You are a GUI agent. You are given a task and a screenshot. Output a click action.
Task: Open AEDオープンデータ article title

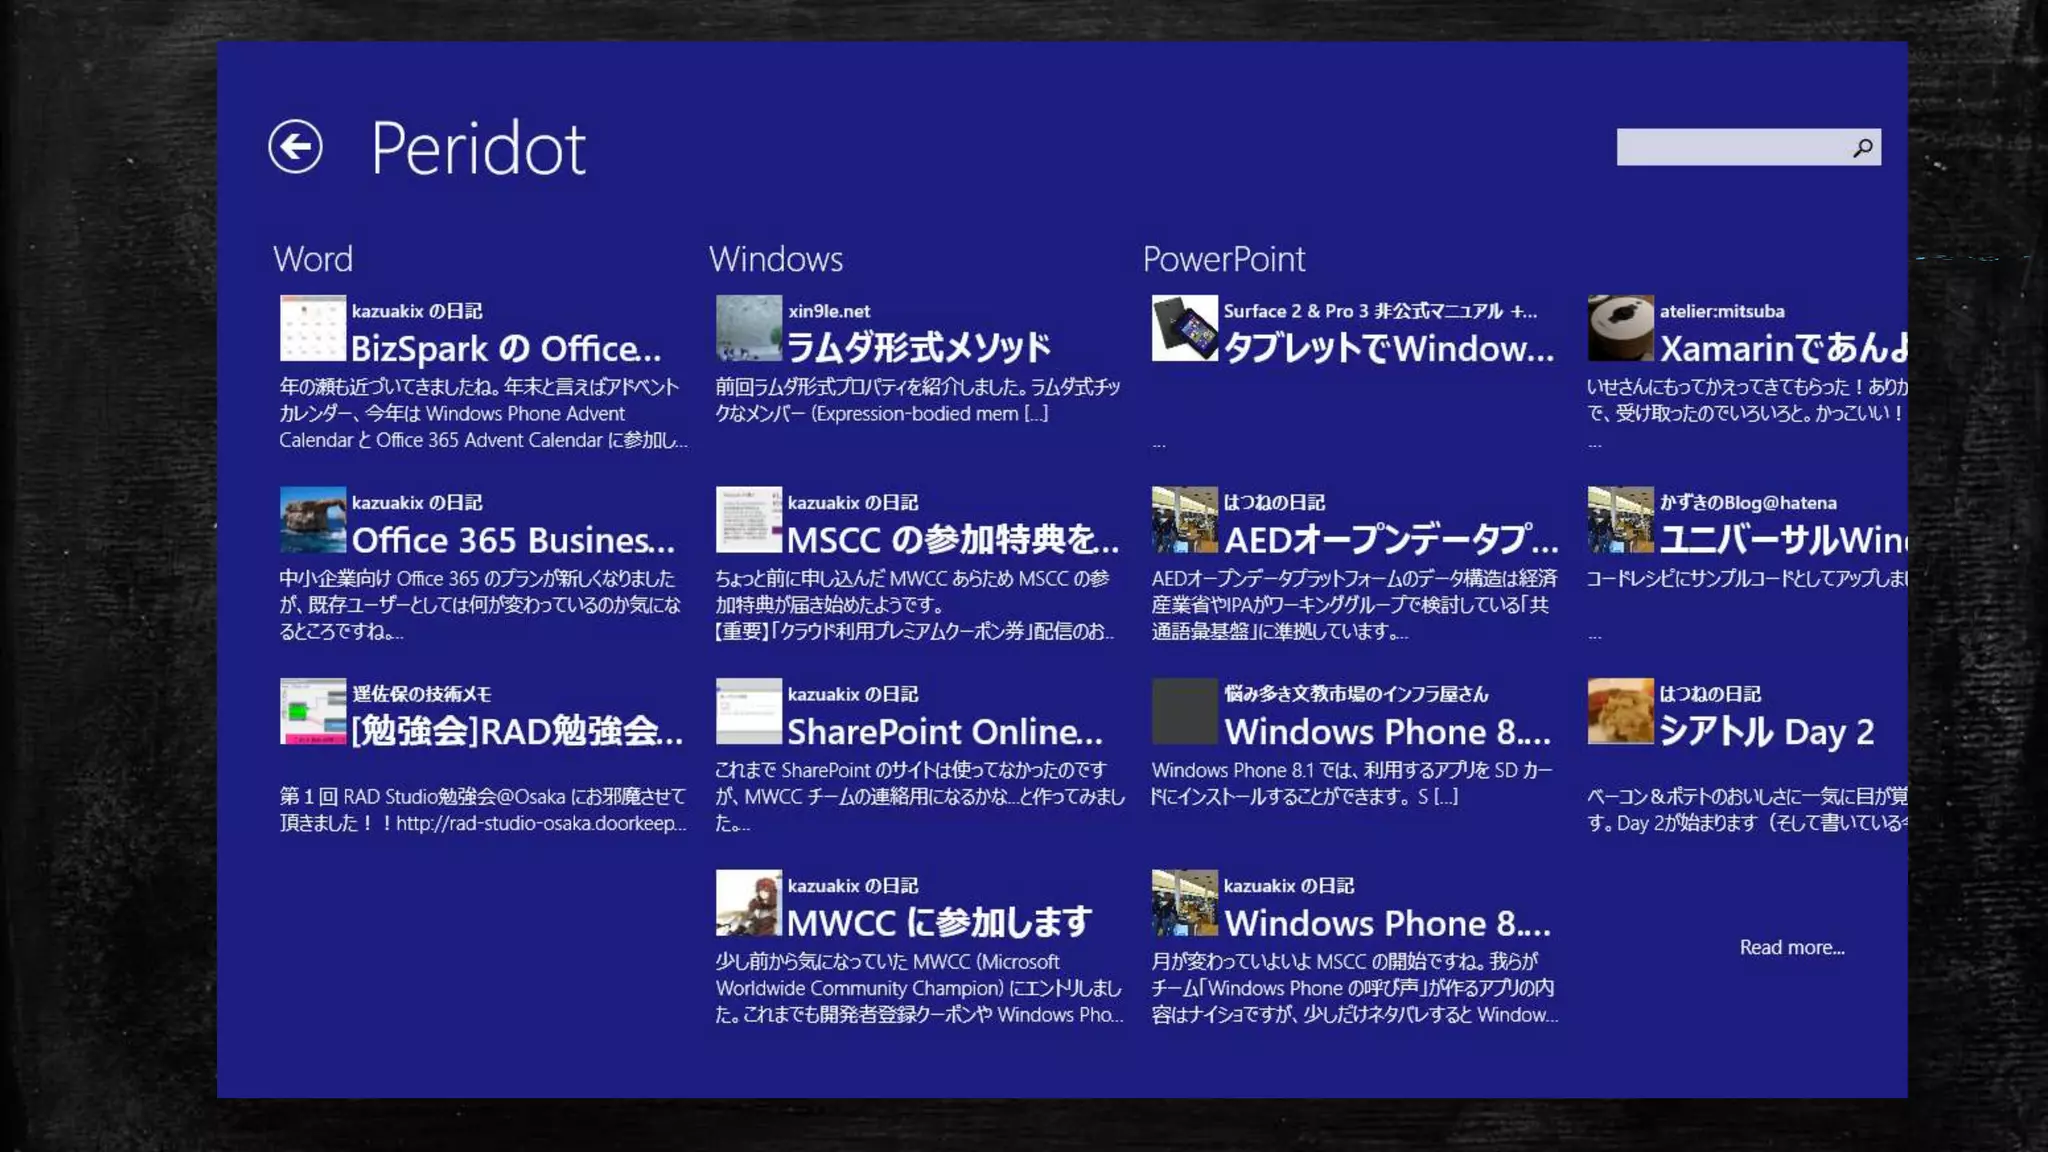coord(1390,540)
